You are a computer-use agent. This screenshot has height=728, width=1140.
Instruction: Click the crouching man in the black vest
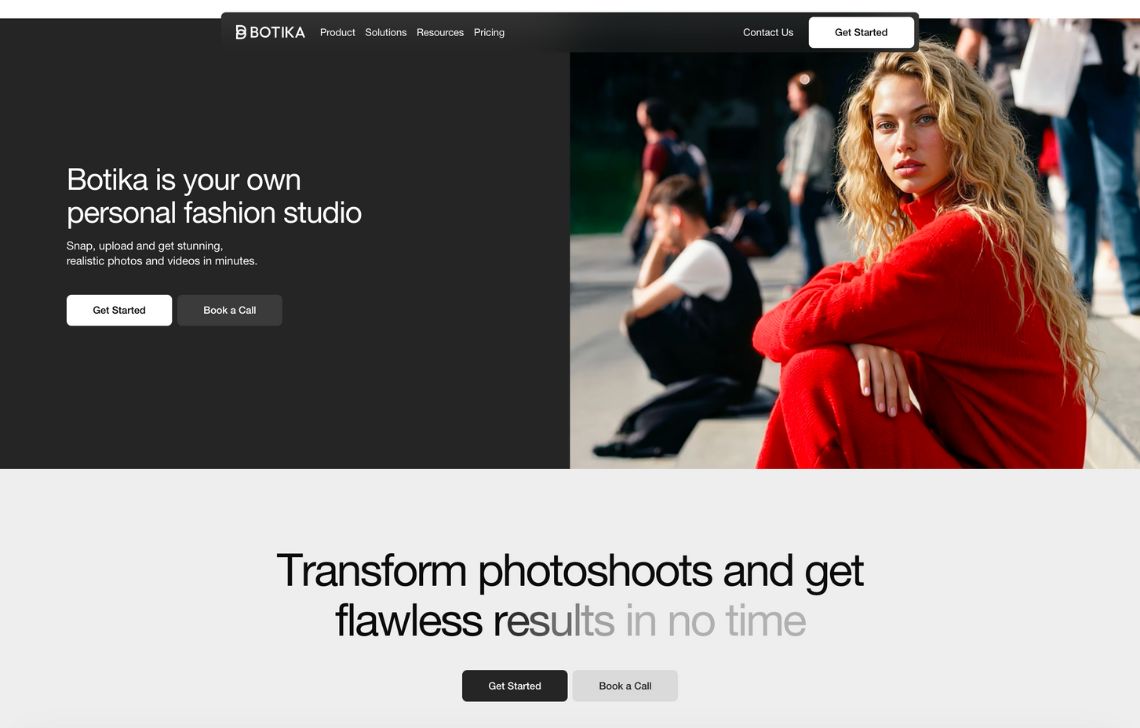[690, 310]
